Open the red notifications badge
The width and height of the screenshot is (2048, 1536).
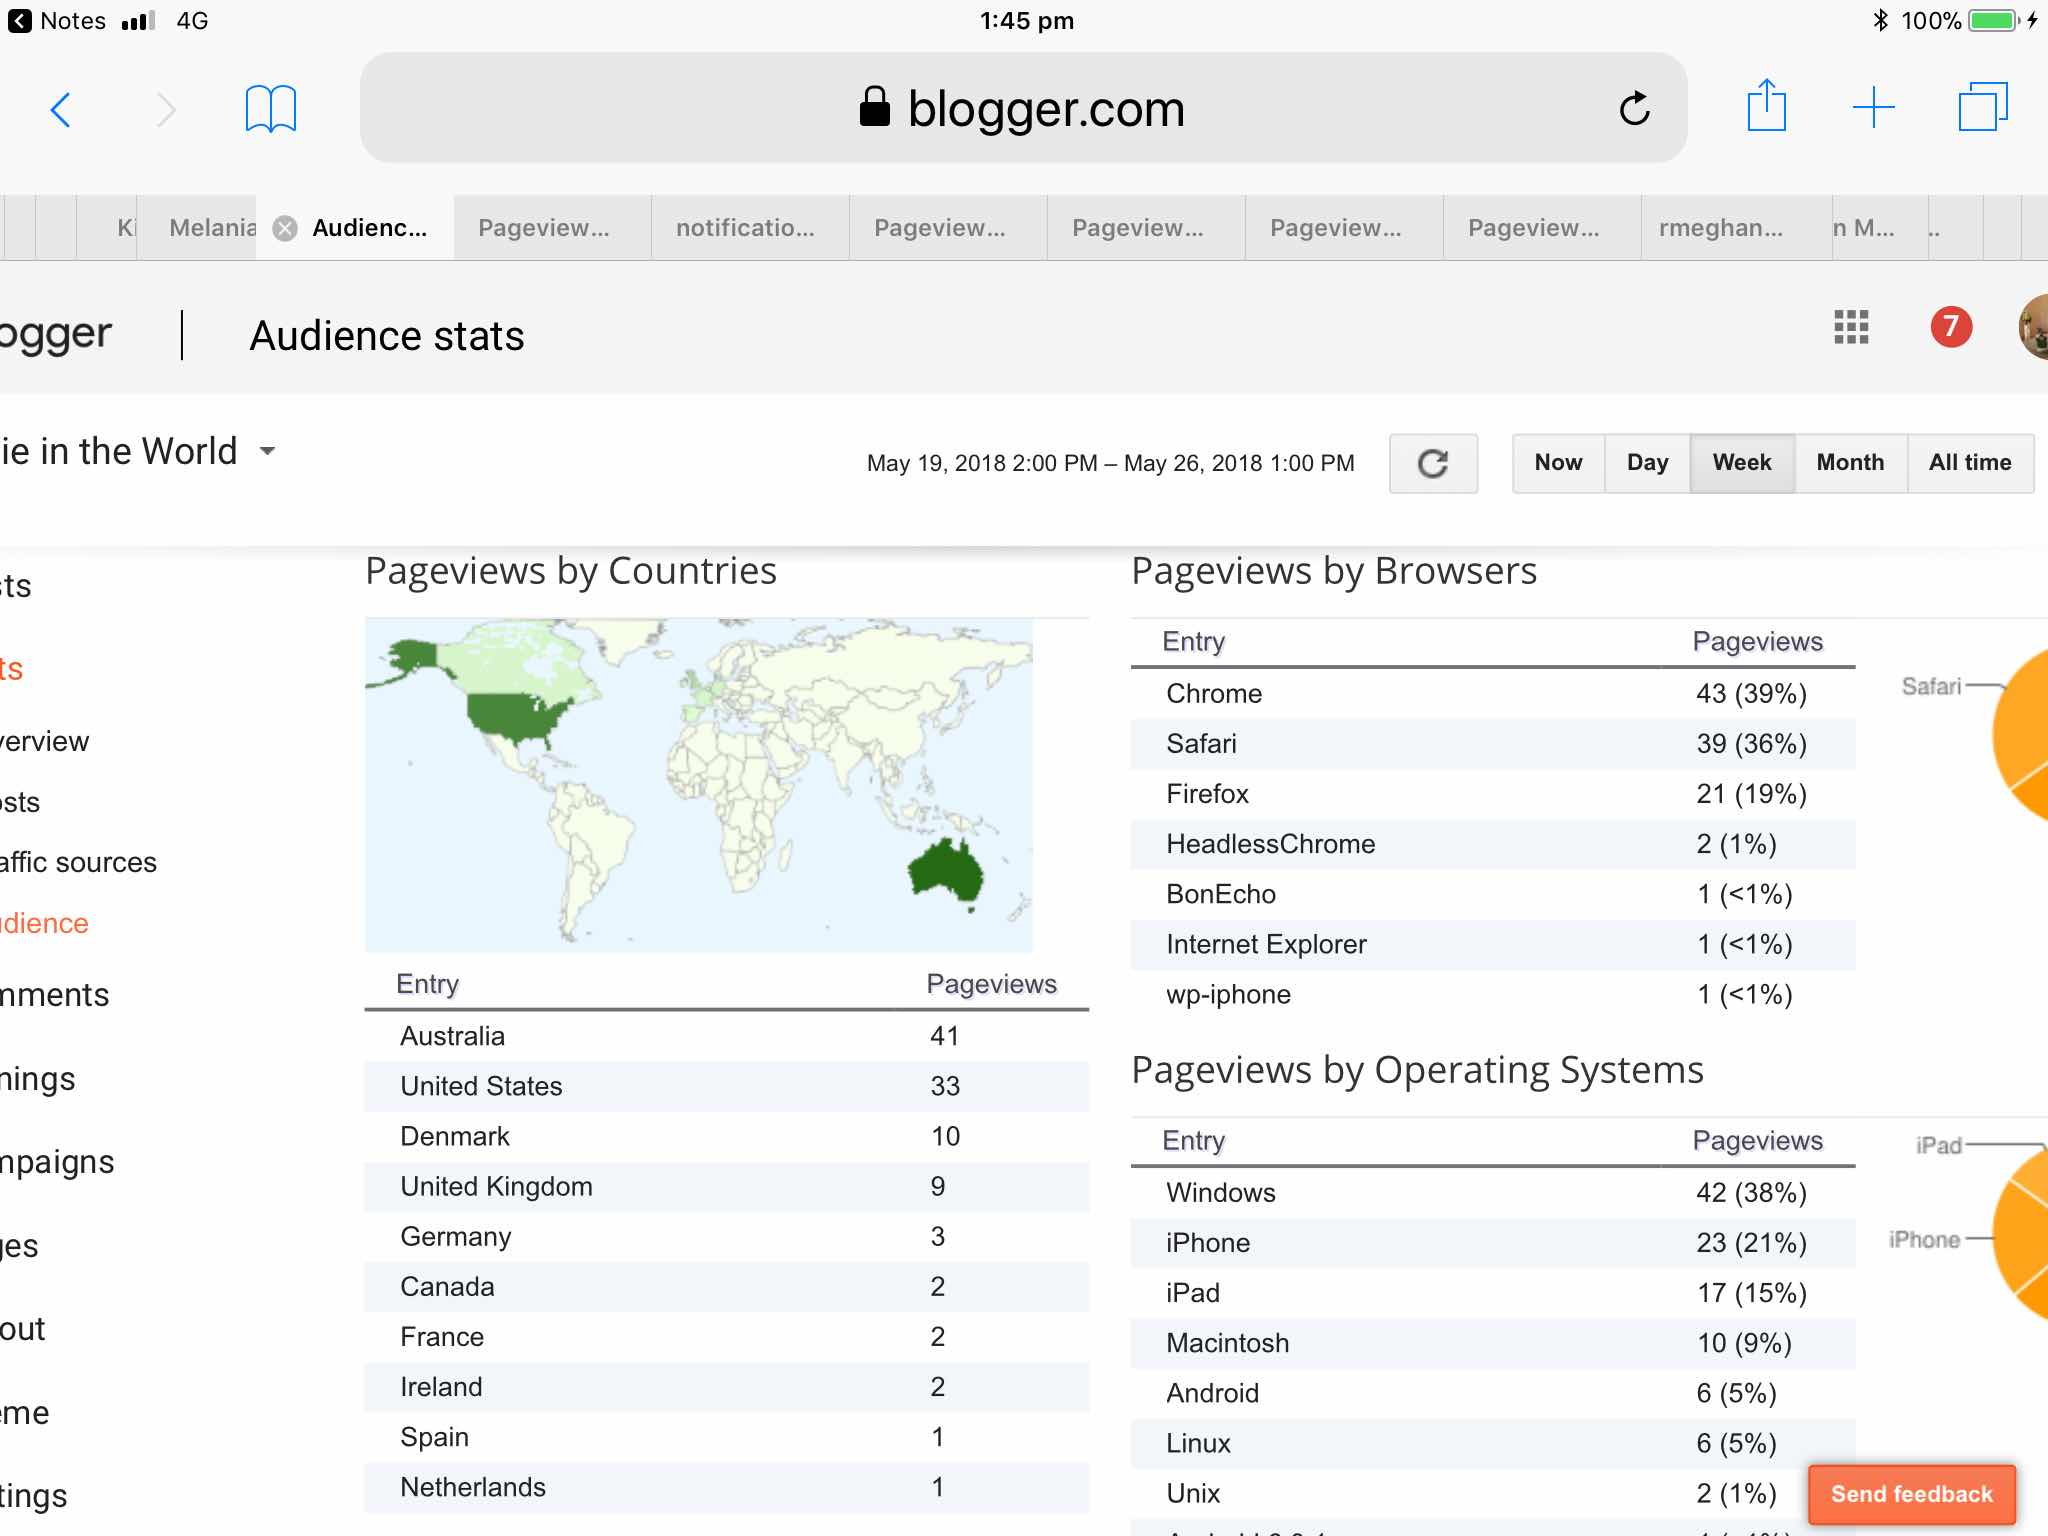click(x=1950, y=327)
